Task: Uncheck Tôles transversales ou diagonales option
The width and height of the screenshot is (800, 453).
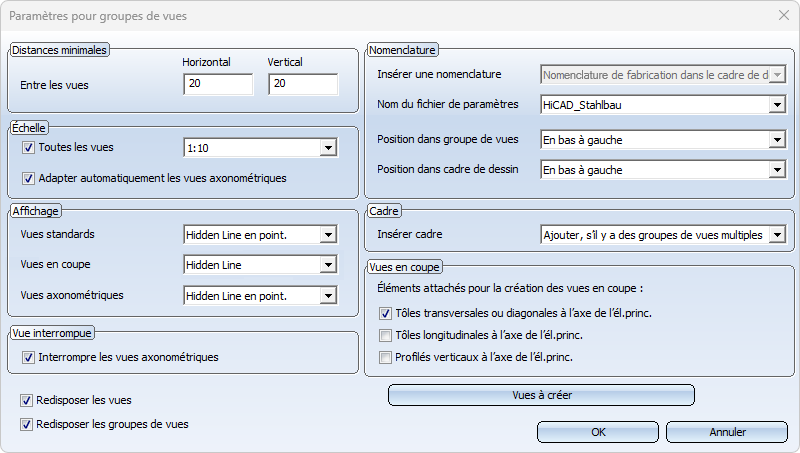Action: click(x=385, y=313)
